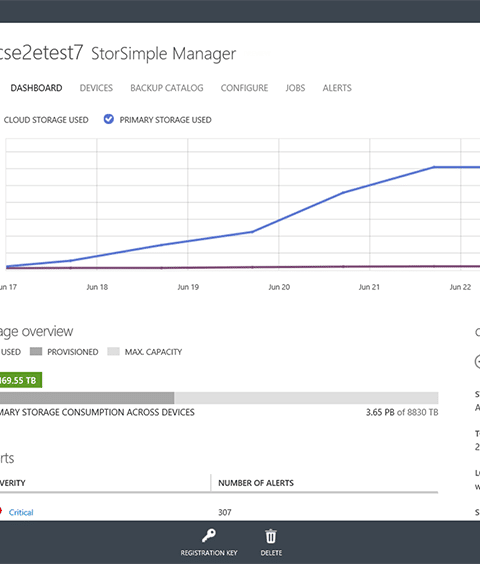Click the Max. Capacity legend text
This screenshot has height=564, width=480.
153,352
